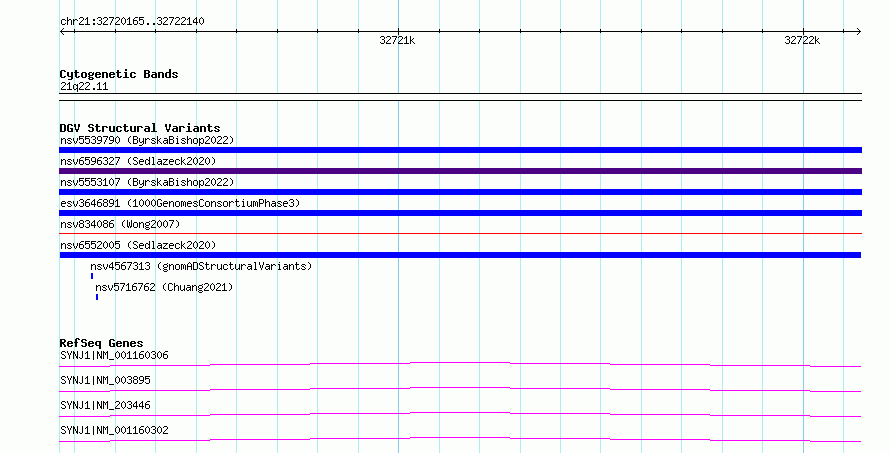Select the small blue marker under nsv4567313
This screenshot has height=453, width=890.
coord(92,276)
